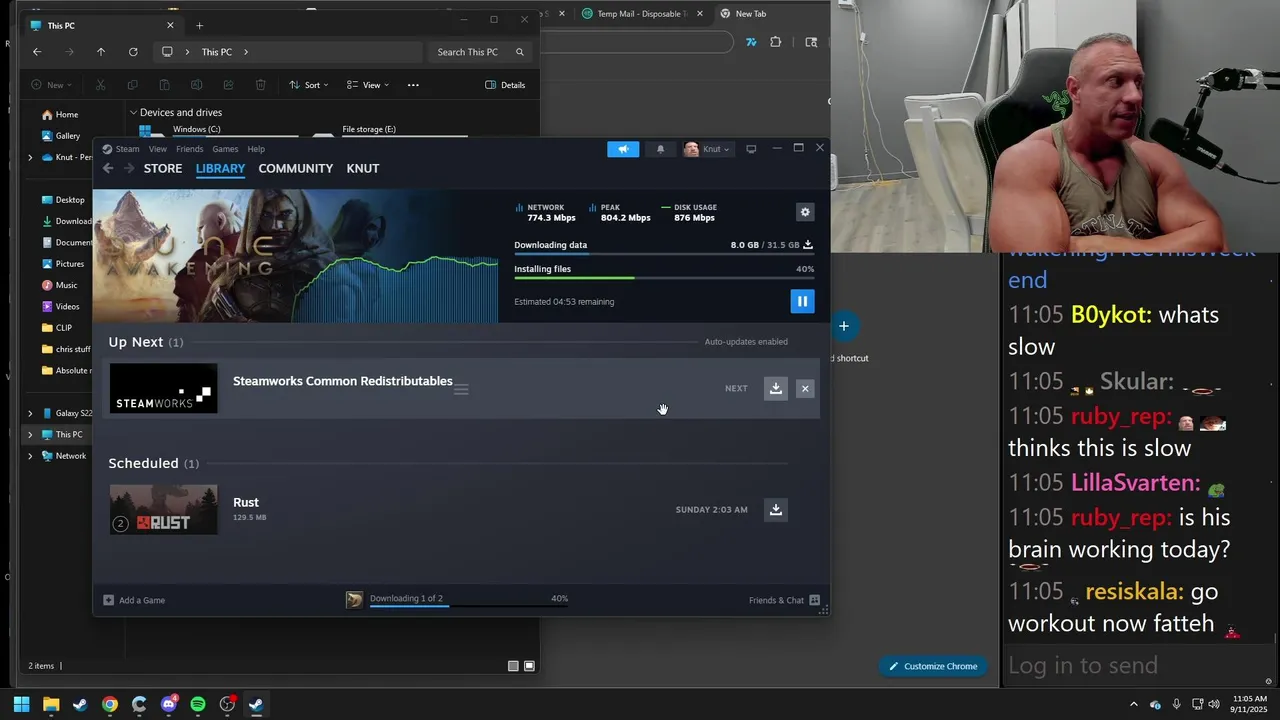The width and height of the screenshot is (1280, 720).
Task: Refresh the File Explorer window
Action: click(x=133, y=52)
